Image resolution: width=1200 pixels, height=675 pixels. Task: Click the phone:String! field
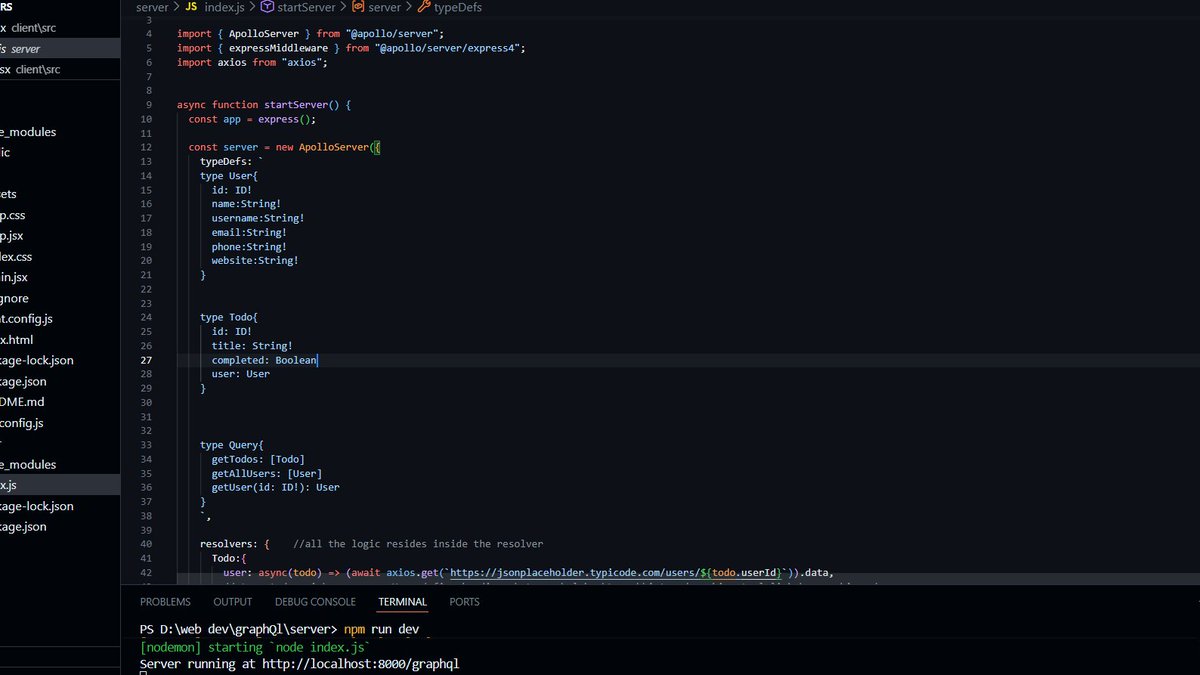[x=249, y=246]
